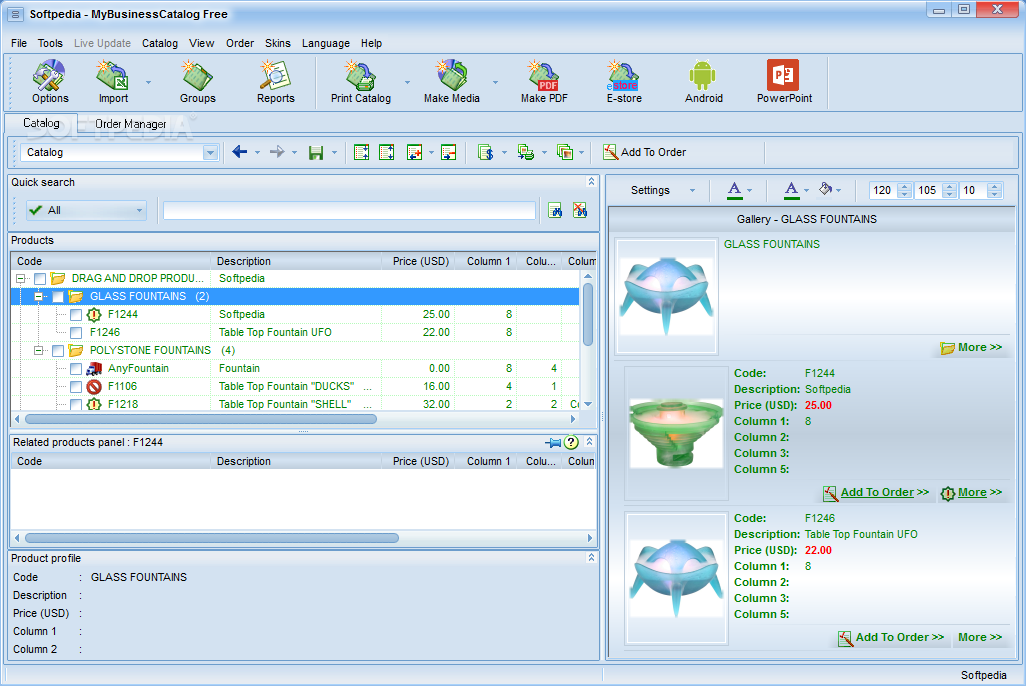This screenshot has height=686, width=1026.
Task: Collapse the Product profile panel
Action: [x=591, y=558]
